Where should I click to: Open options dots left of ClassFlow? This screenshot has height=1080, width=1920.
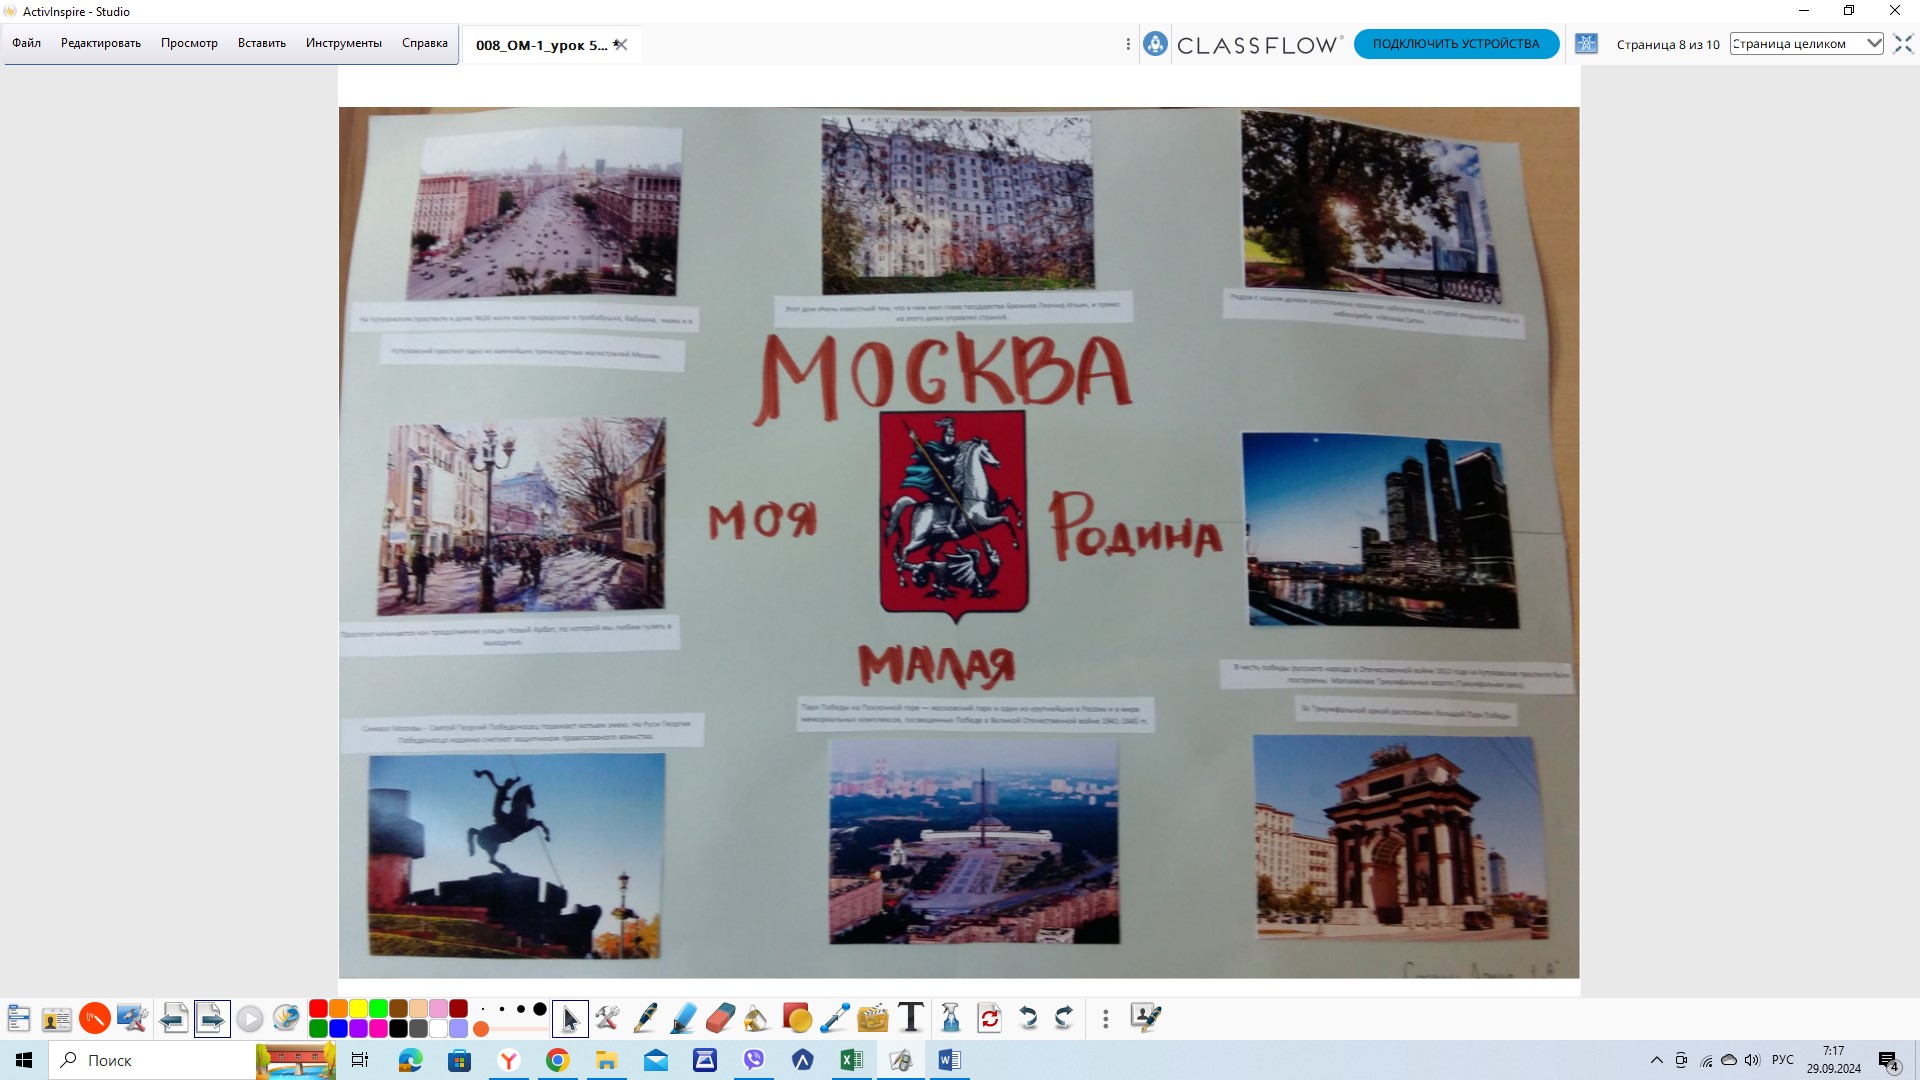tap(1128, 44)
